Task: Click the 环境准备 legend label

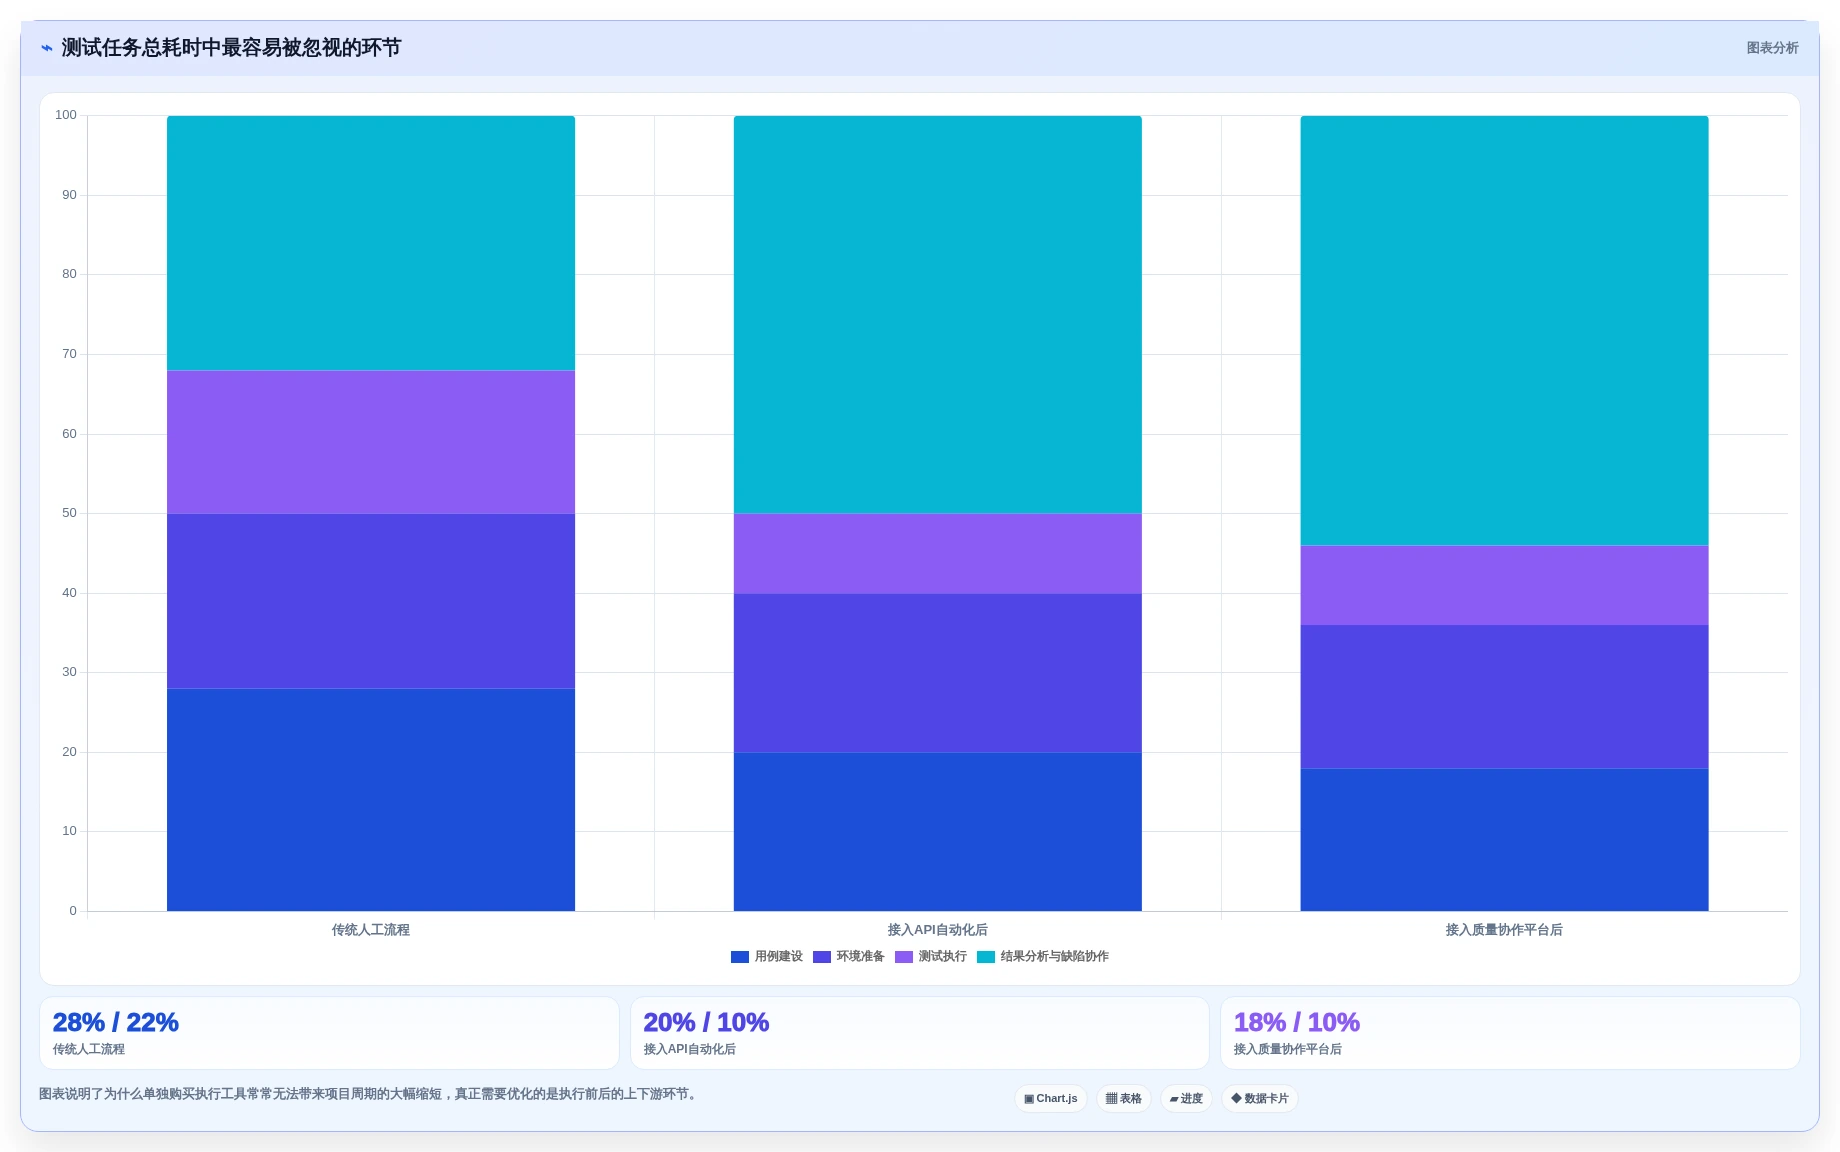Action: pos(861,957)
